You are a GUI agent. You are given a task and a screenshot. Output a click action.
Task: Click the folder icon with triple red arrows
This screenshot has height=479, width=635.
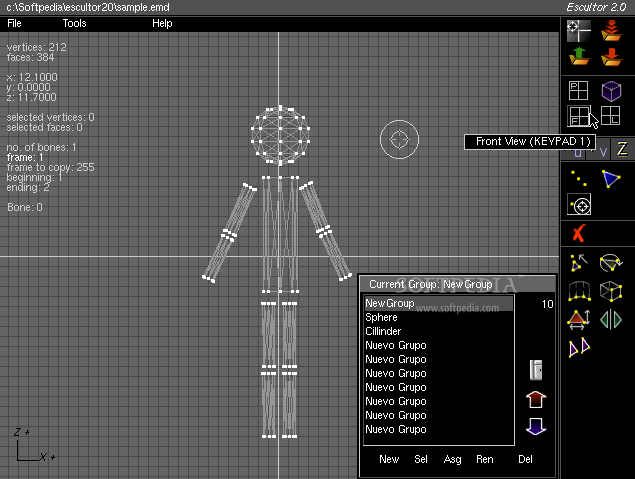click(611, 30)
